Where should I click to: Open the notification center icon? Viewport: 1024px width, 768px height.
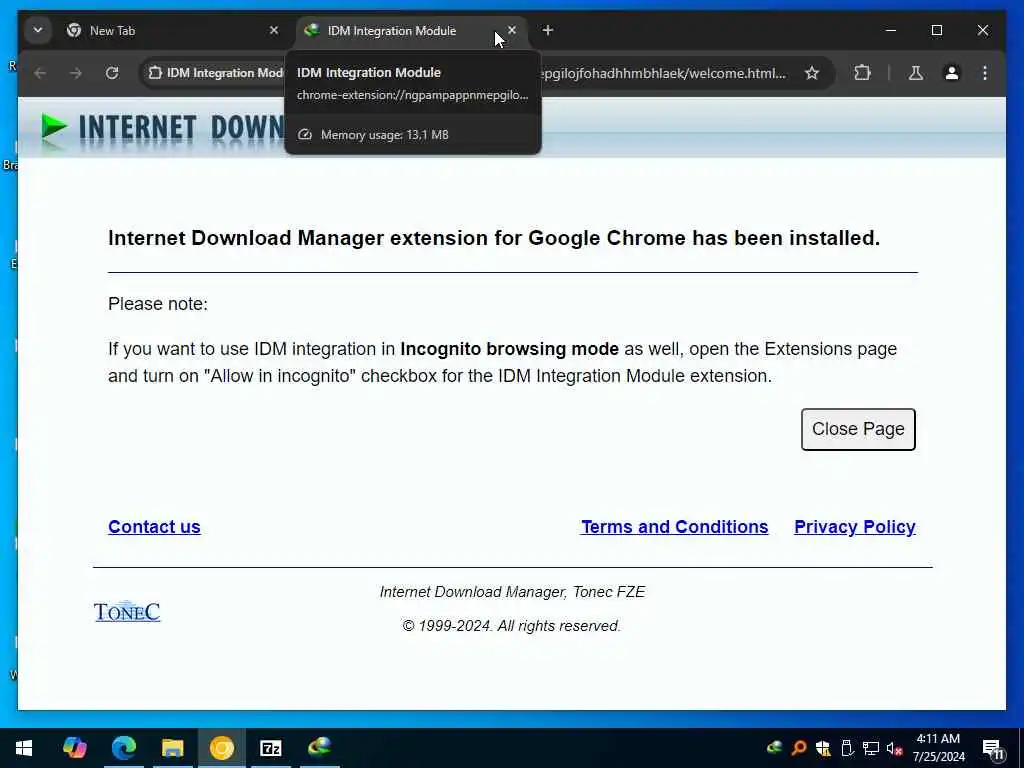[x=993, y=749]
